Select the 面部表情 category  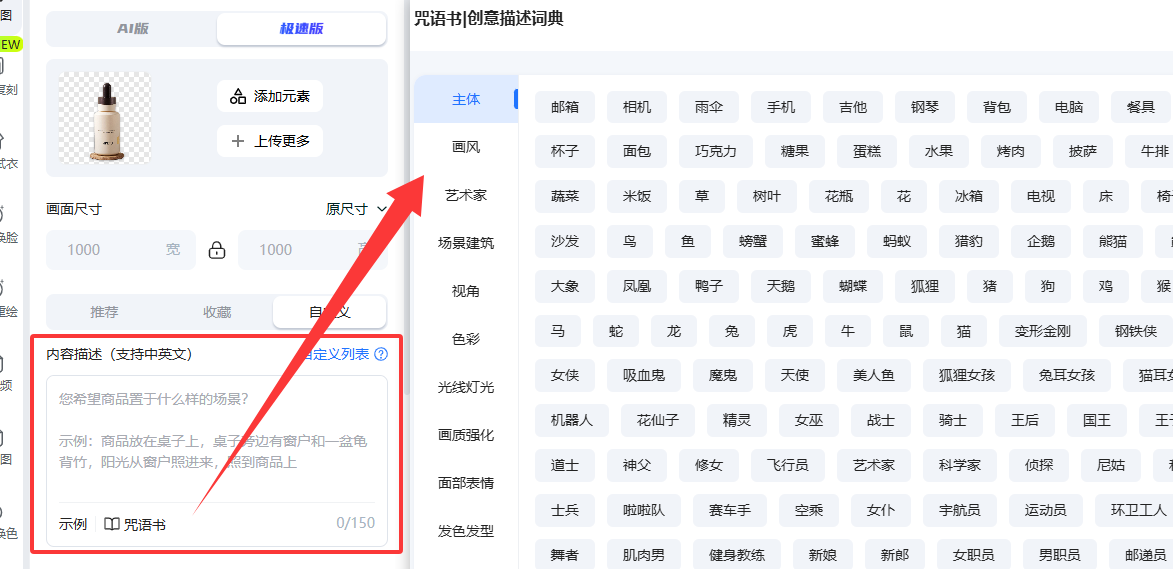pos(466,483)
